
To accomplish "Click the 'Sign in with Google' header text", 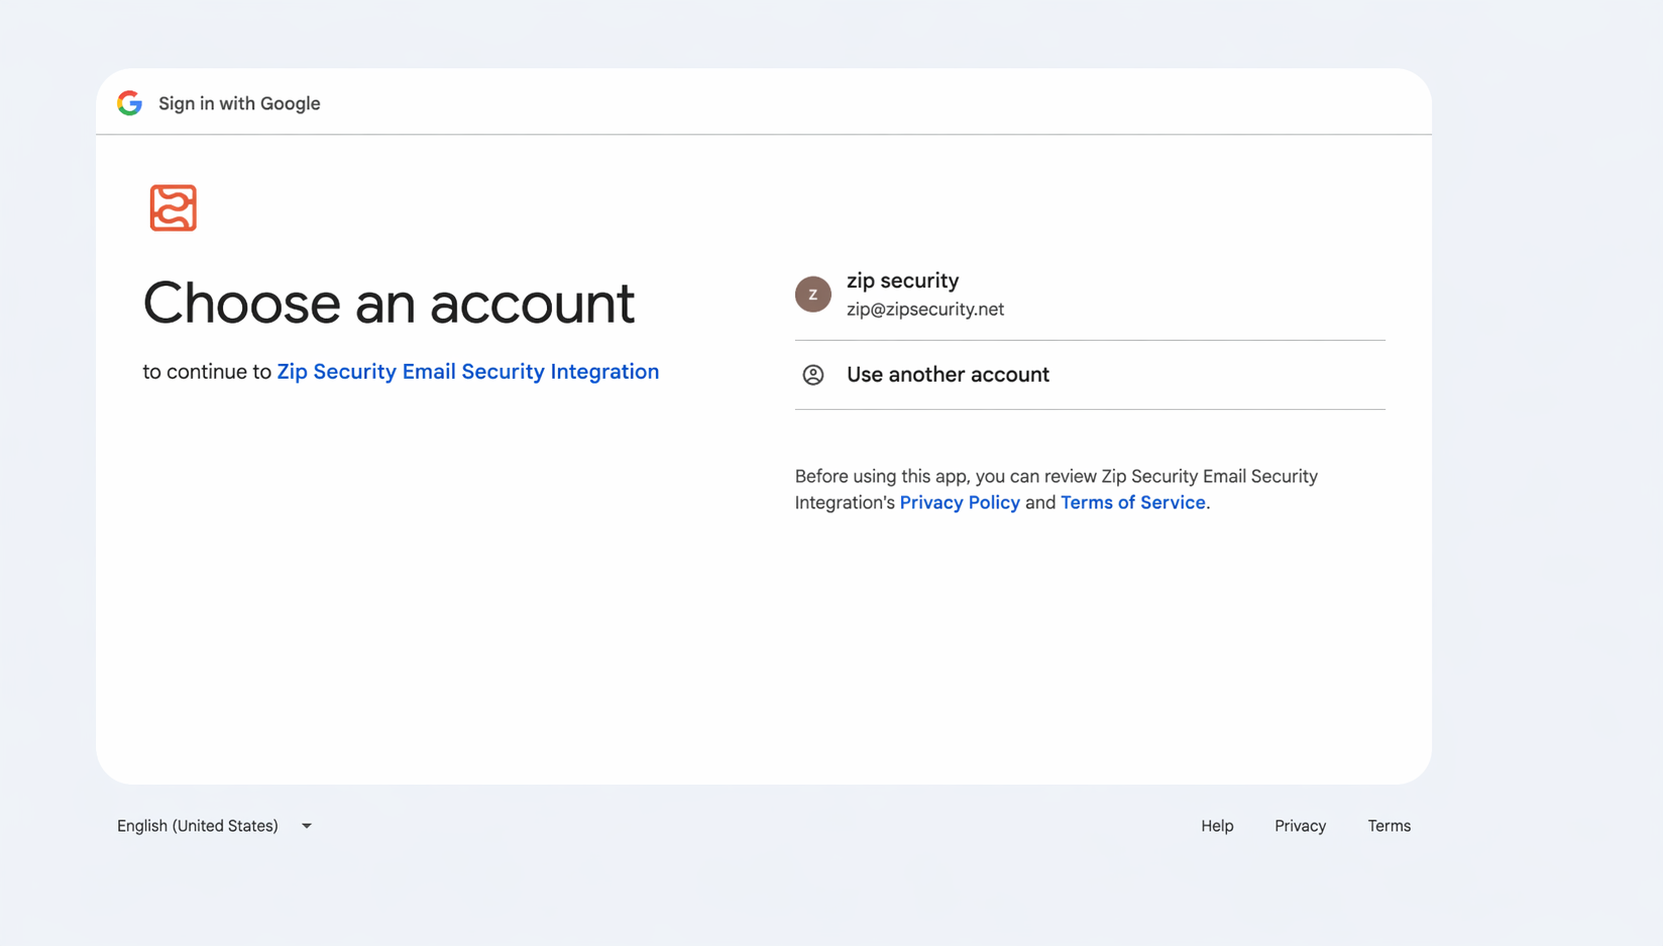I will click(239, 104).
